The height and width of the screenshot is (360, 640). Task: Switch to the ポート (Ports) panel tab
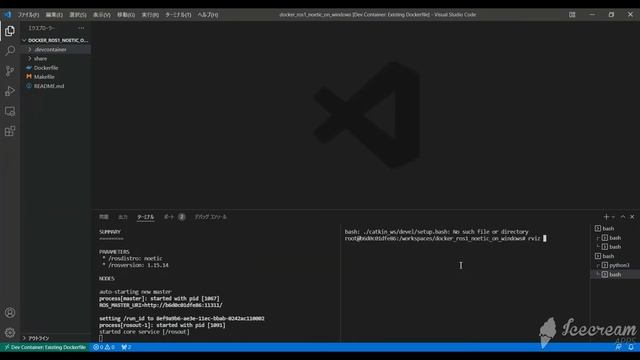pyautogui.click(x=174, y=217)
